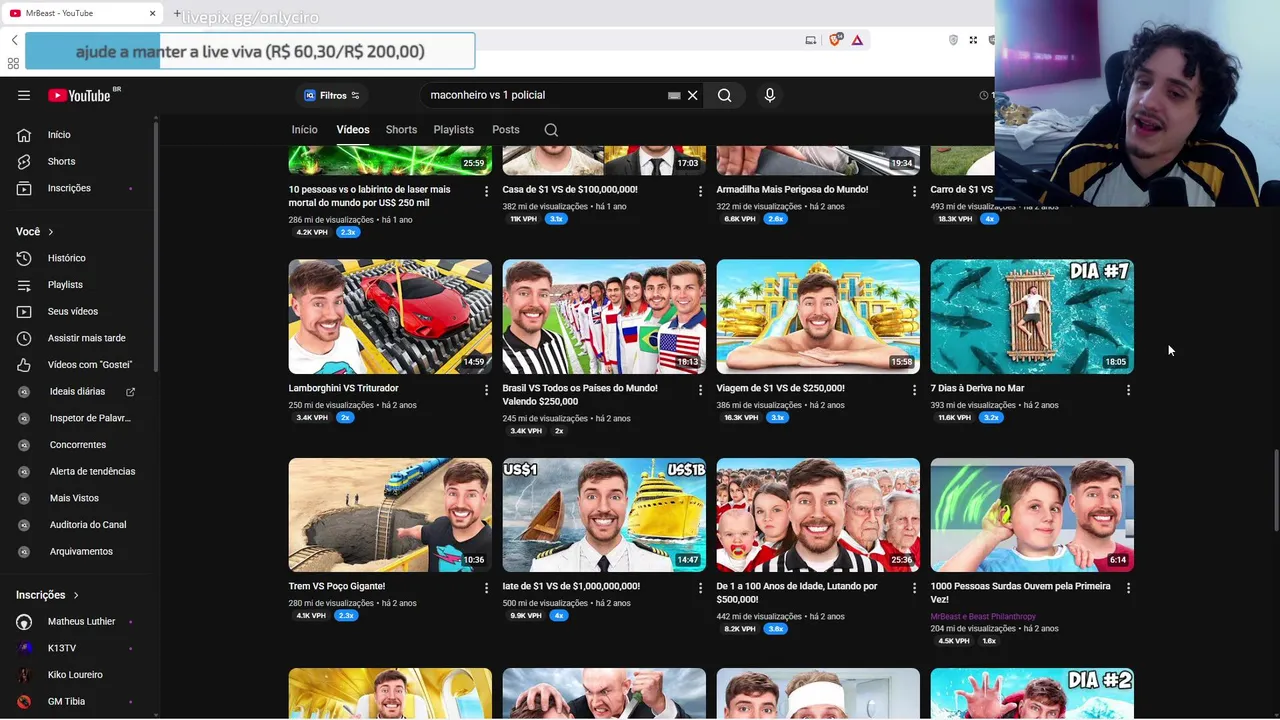The height and width of the screenshot is (720, 1280).
Task: Start voice search with microphone icon
Action: [x=769, y=95]
